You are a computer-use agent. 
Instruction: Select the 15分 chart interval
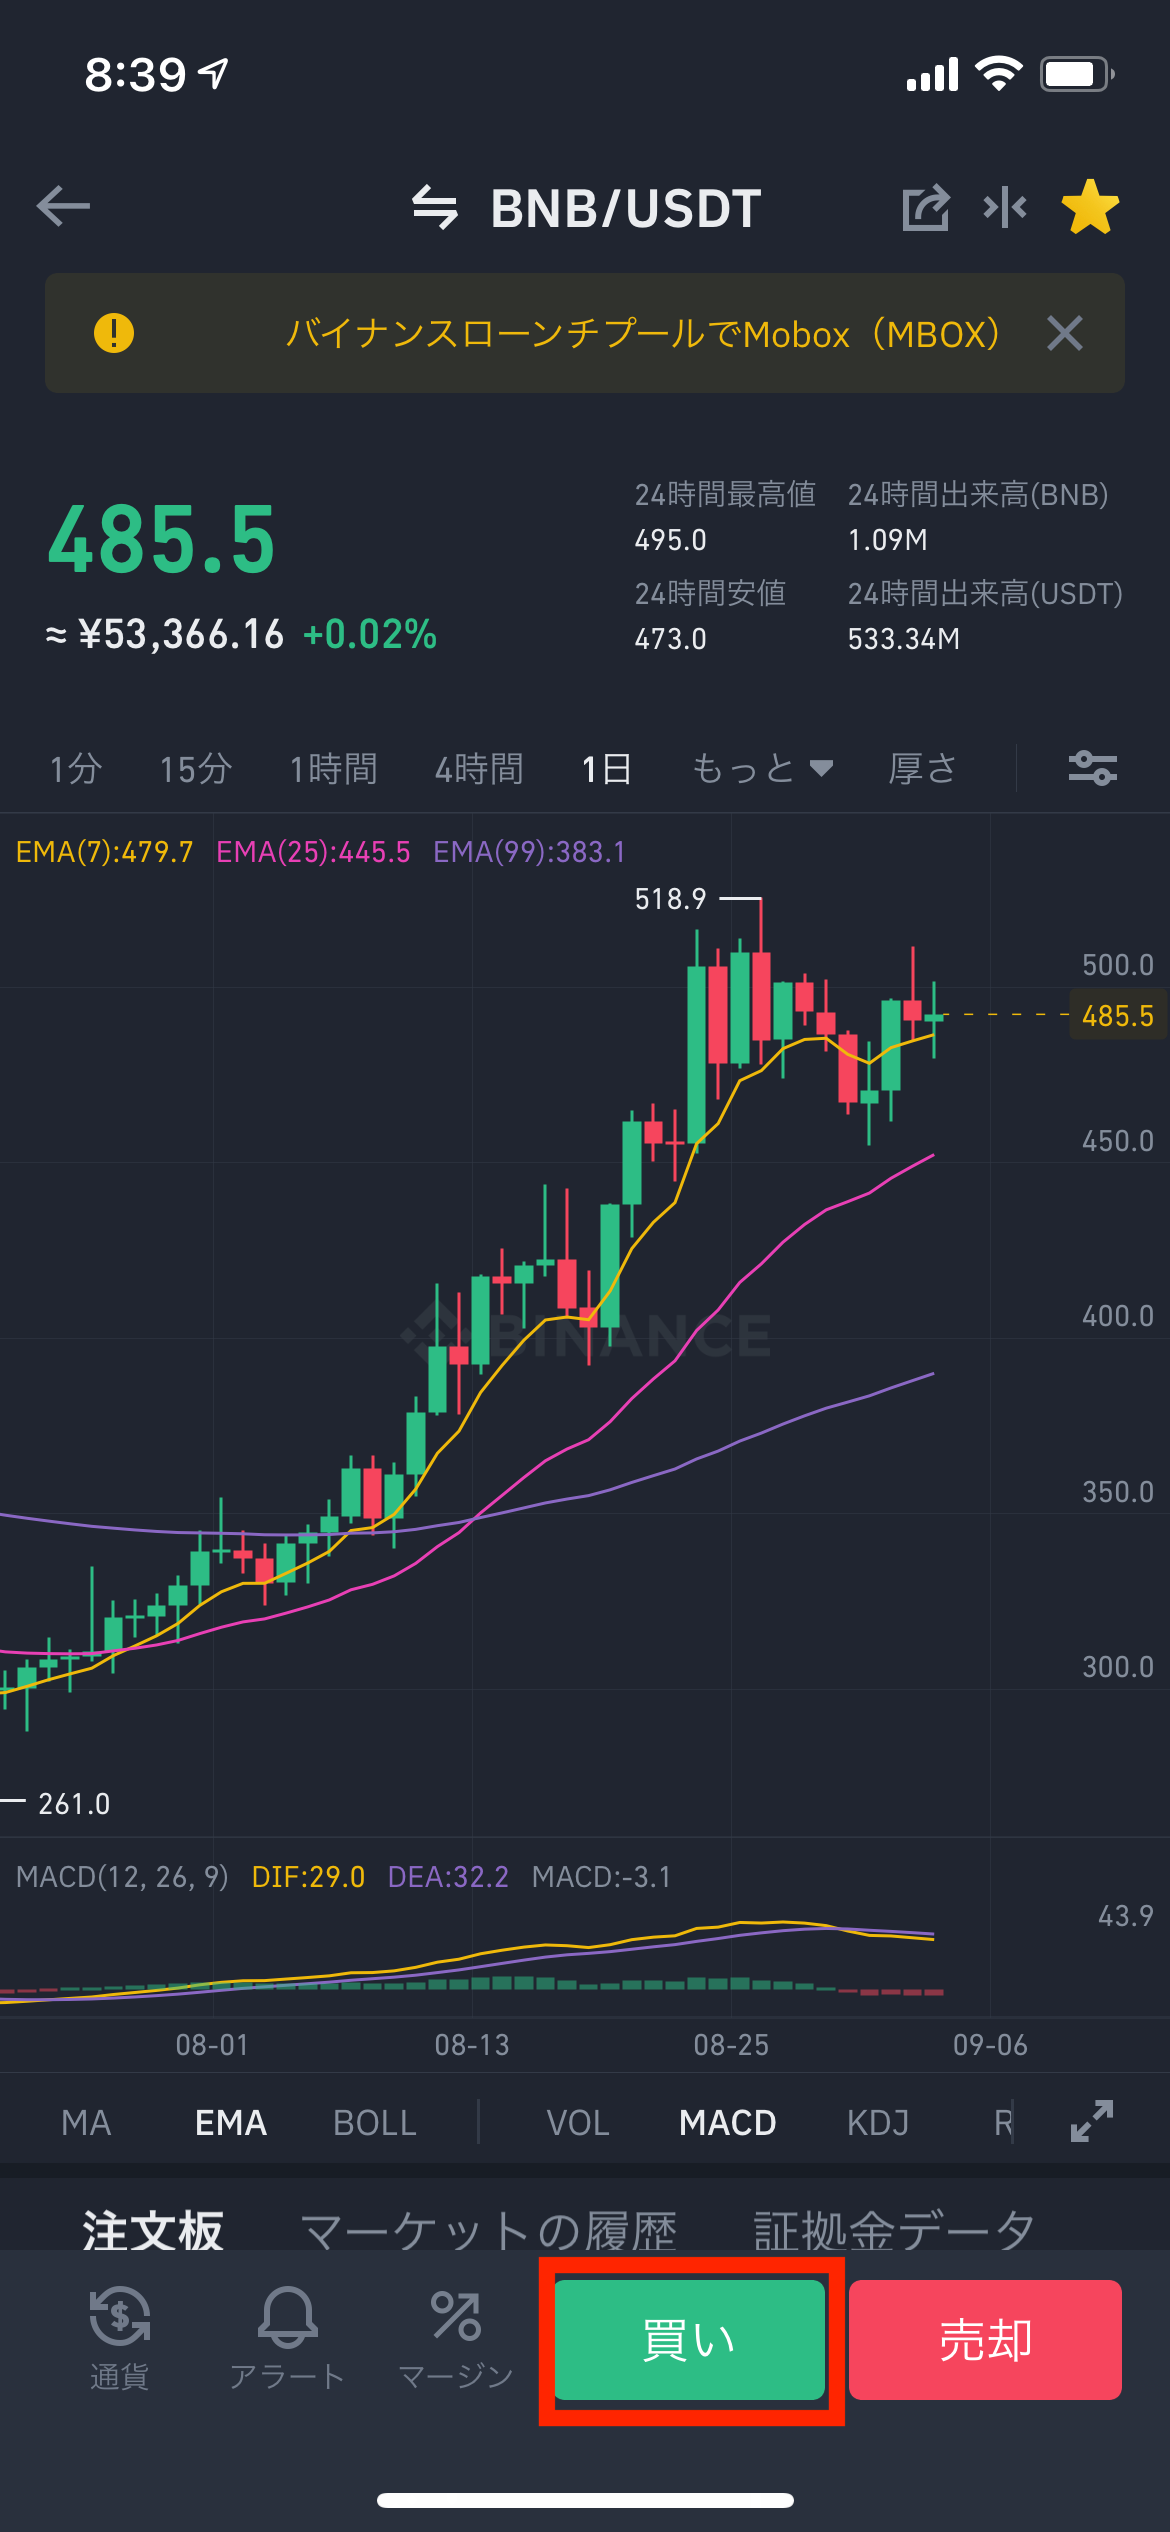tap(196, 769)
